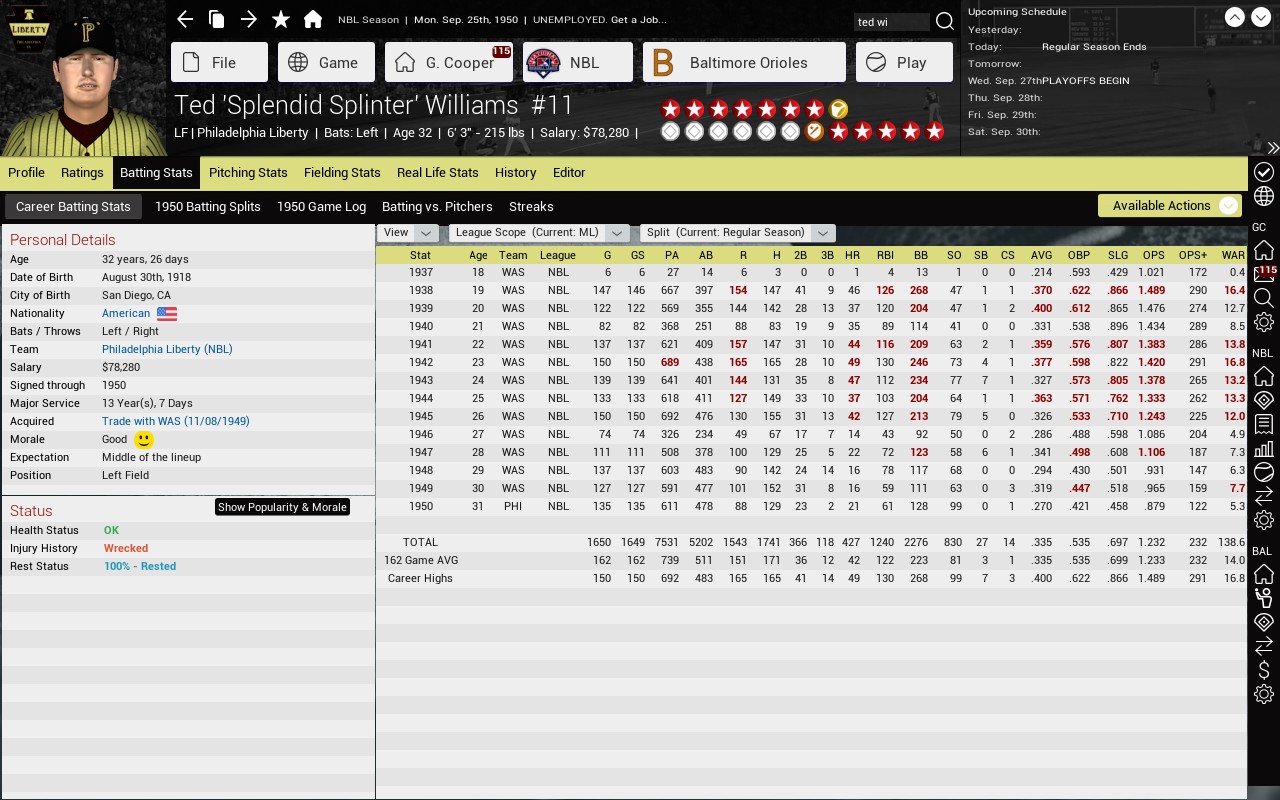
Task: Expand the Split Regular Season dropdown
Action: click(x=737, y=232)
